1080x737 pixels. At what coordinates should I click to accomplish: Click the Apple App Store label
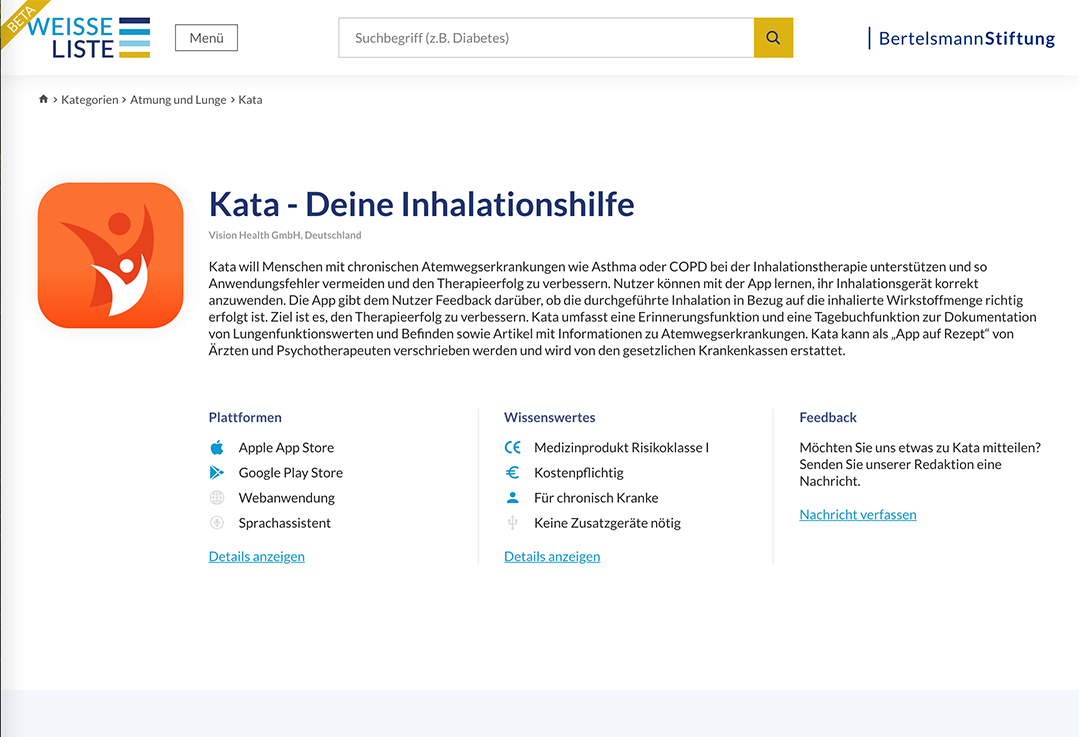[287, 448]
